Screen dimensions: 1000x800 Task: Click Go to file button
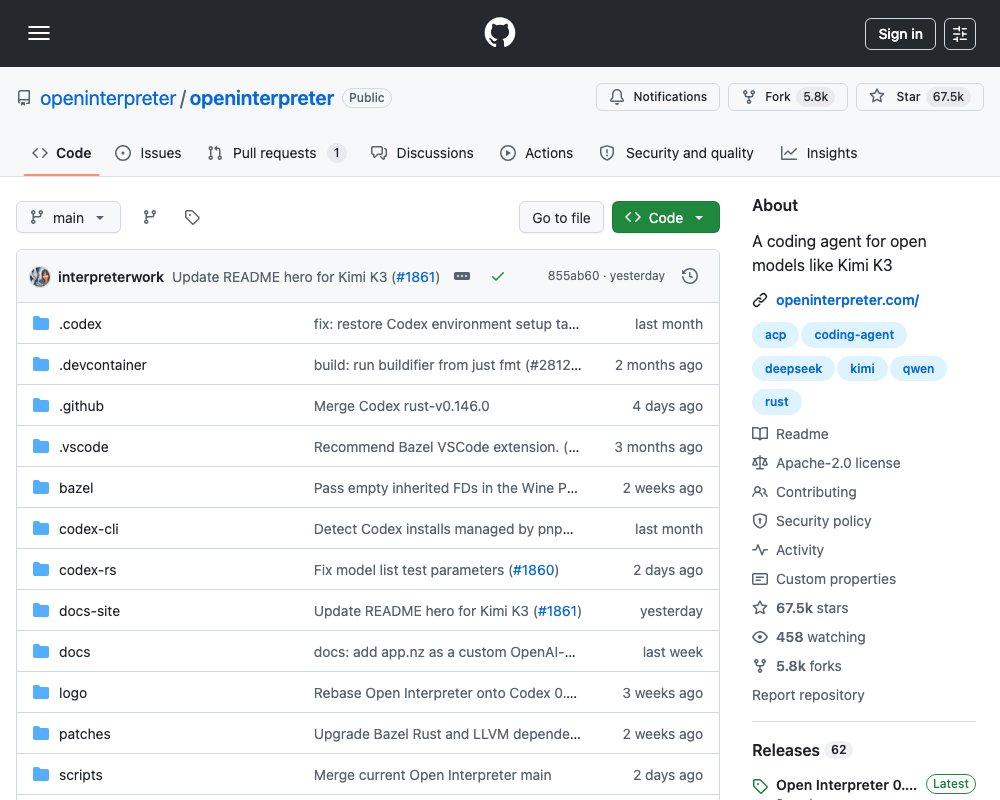coord(561,218)
